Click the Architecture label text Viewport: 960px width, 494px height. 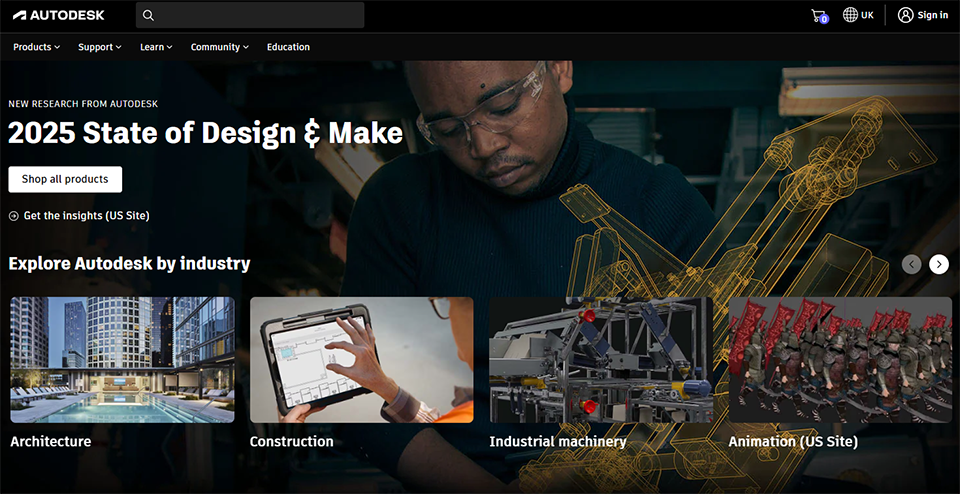51,441
